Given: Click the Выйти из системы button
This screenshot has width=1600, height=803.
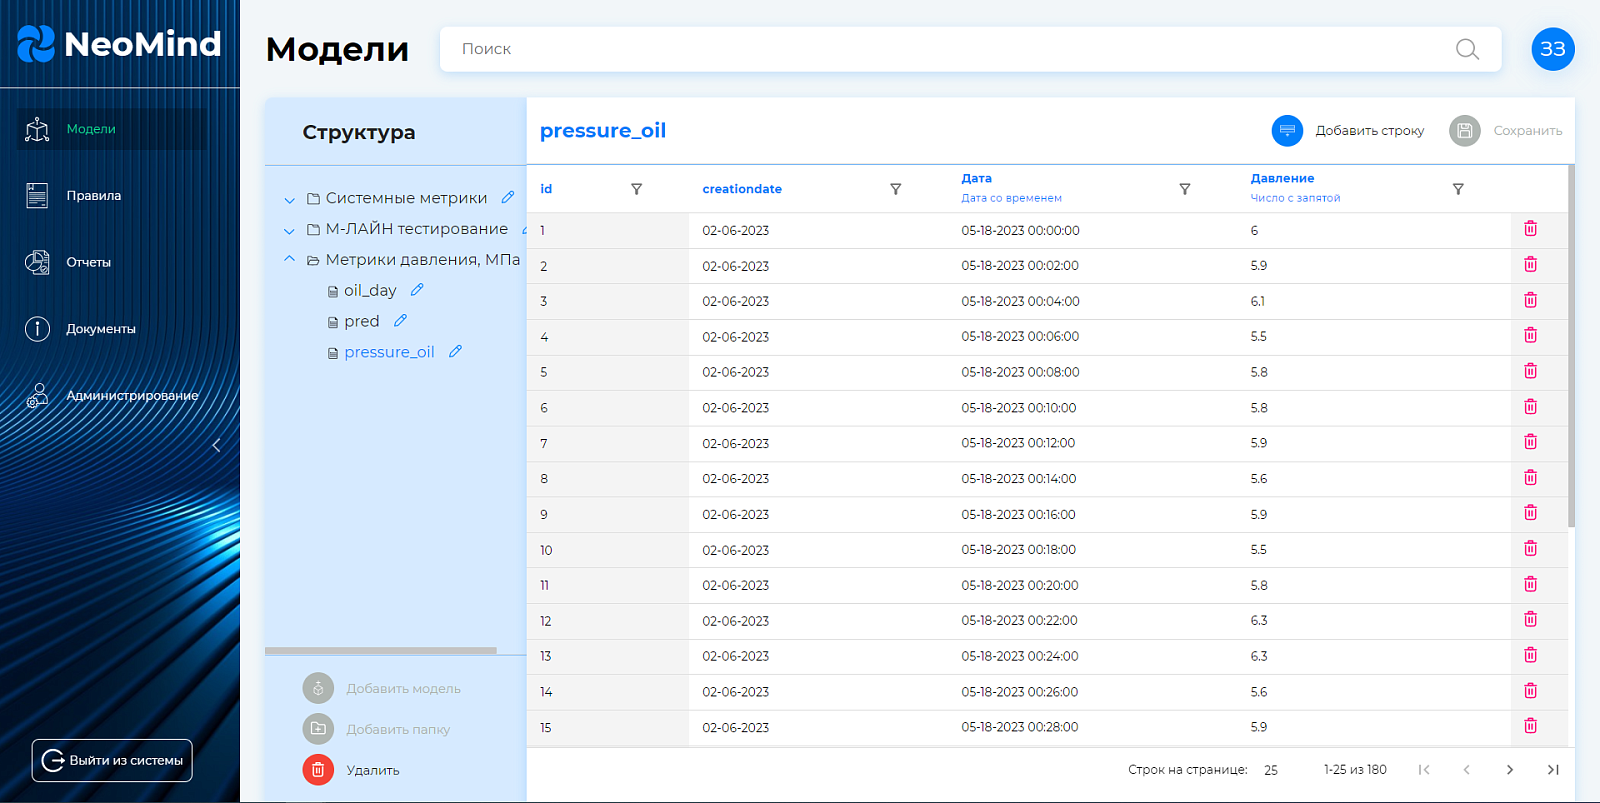Looking at the screenshot, I should pos(112,760).
